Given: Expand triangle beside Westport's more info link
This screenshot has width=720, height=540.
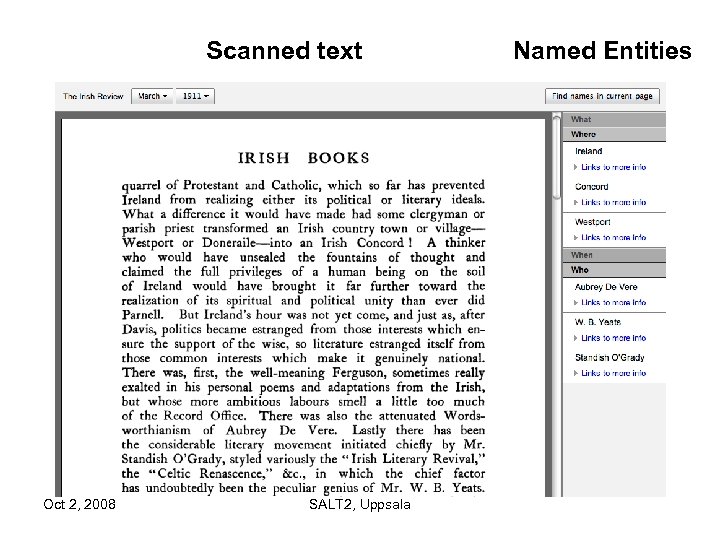Looking at the screenshot, I should click(576, 237).
